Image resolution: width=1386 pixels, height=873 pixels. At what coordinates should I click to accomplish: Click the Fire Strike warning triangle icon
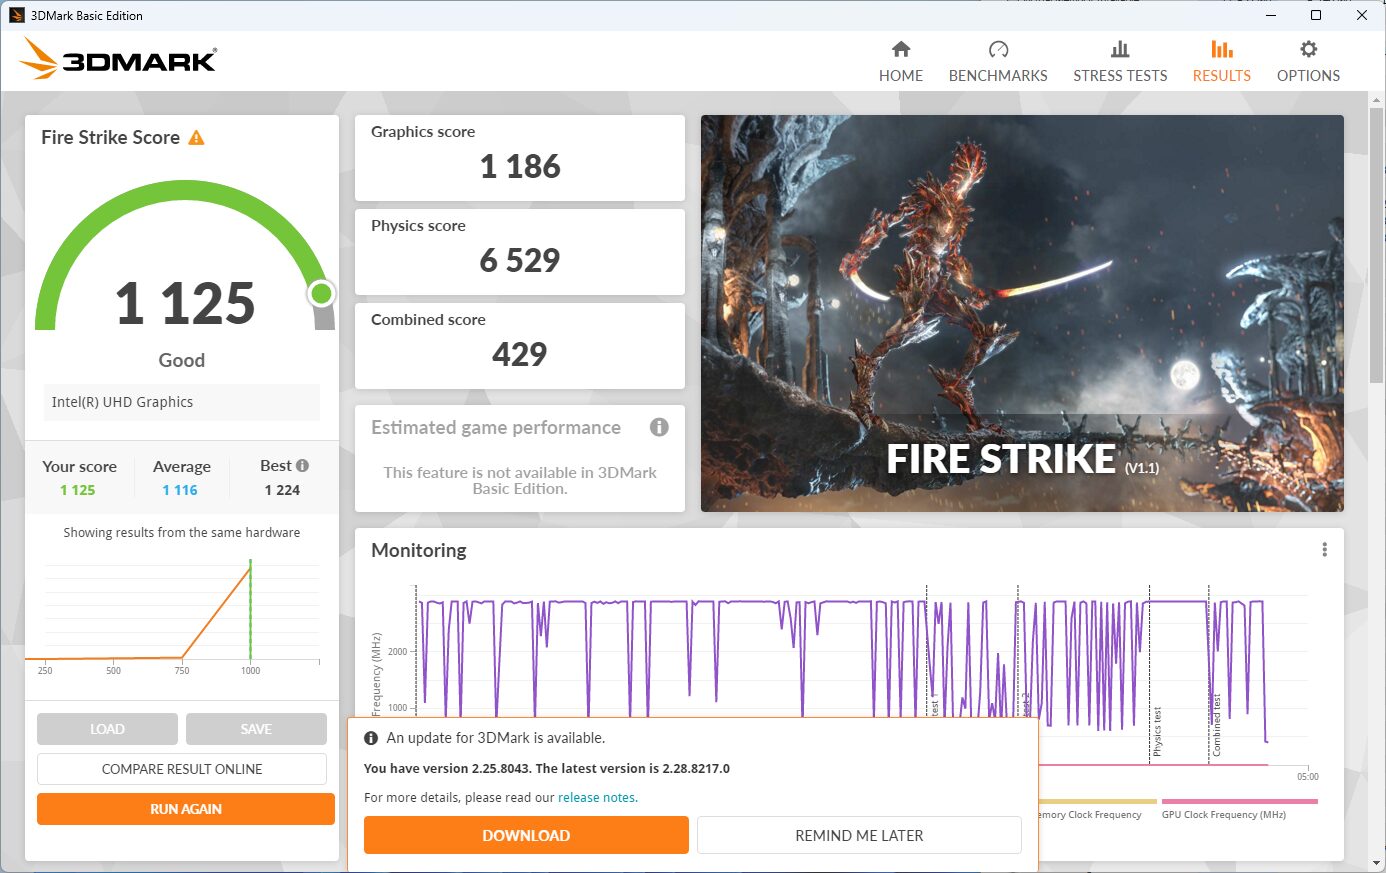(196, 138)
